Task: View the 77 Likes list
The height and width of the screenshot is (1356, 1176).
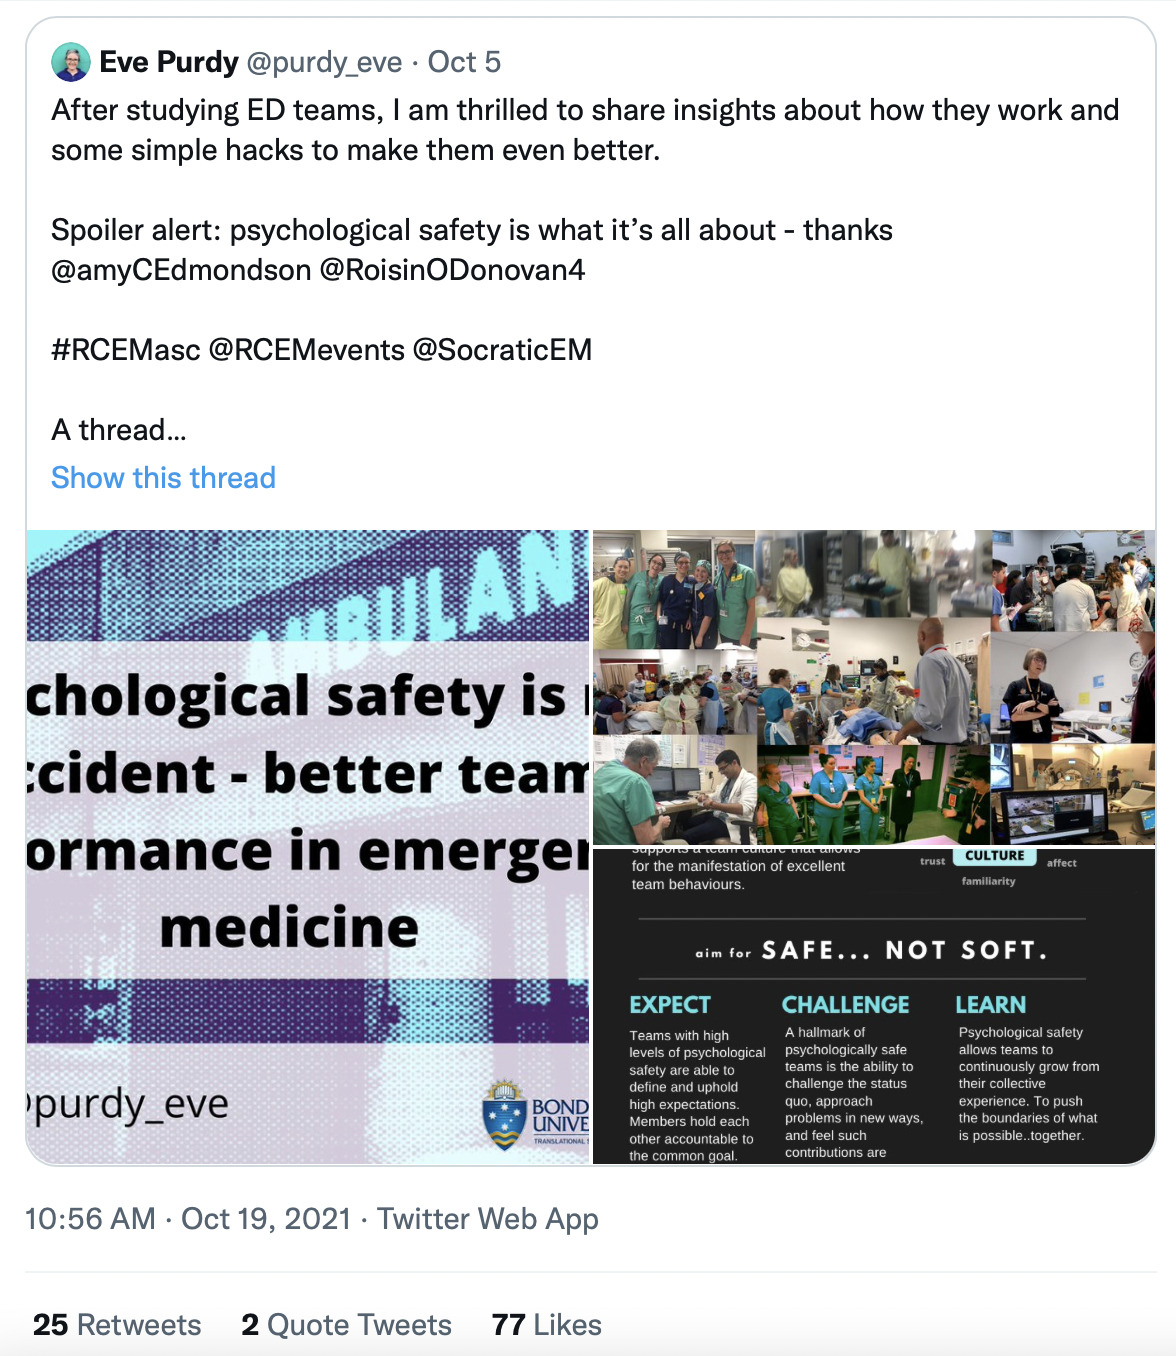Action: (x=547, y=1325)
